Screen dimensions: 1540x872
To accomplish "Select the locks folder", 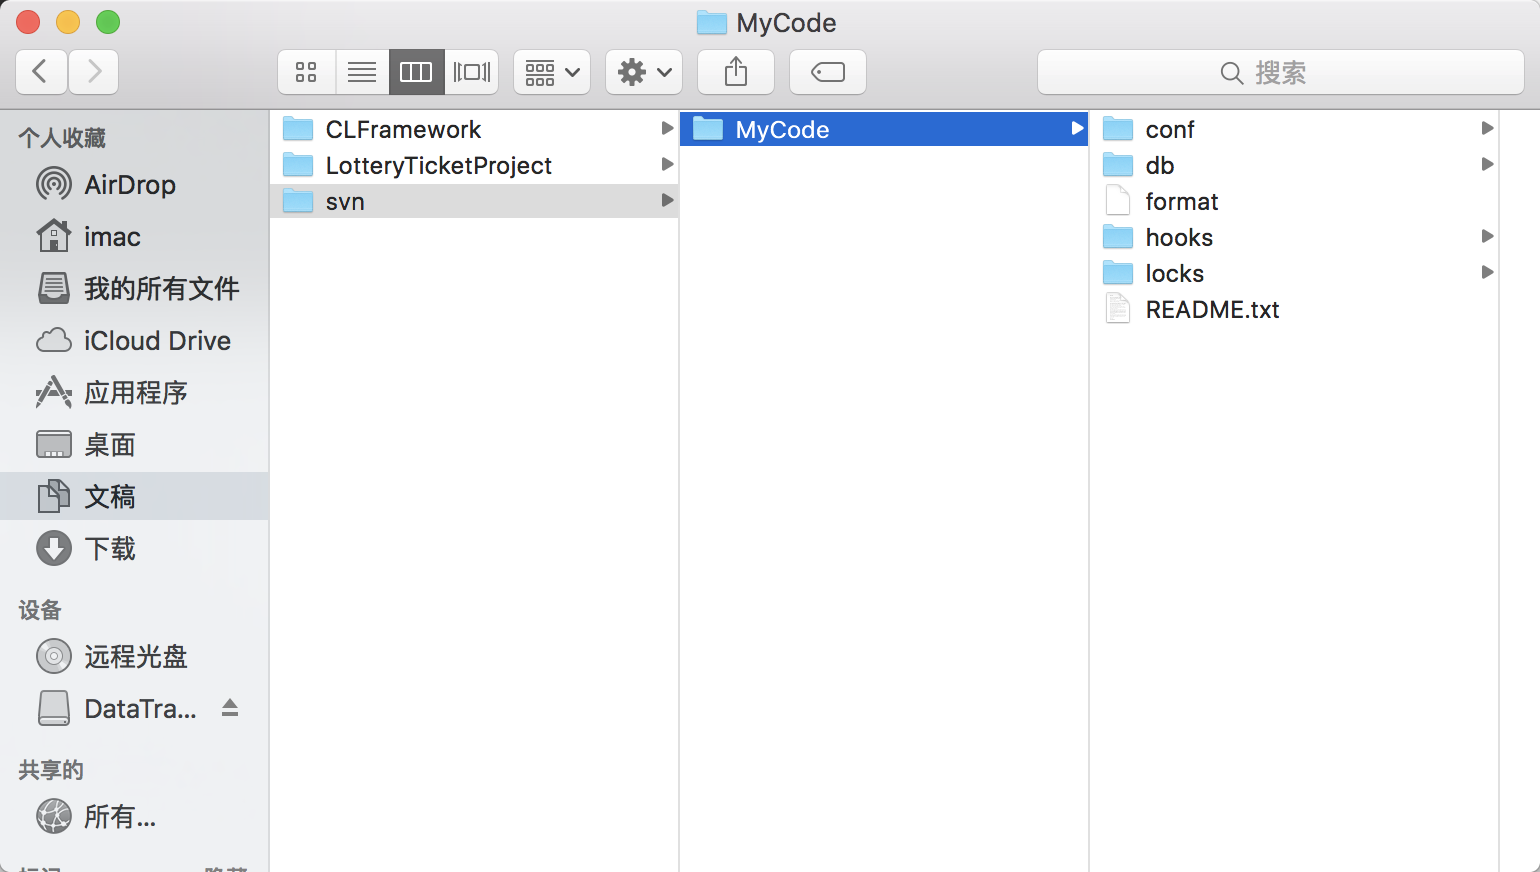I will pos(1294,273).
